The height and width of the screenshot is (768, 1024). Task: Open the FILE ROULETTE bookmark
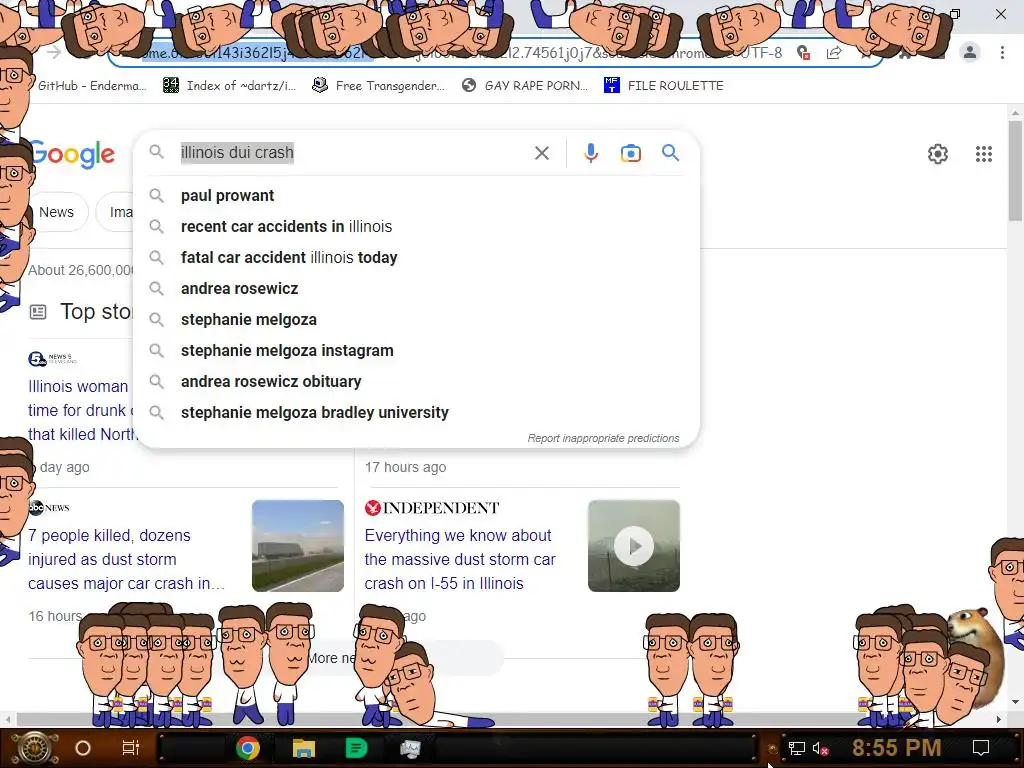click(664, 86)
